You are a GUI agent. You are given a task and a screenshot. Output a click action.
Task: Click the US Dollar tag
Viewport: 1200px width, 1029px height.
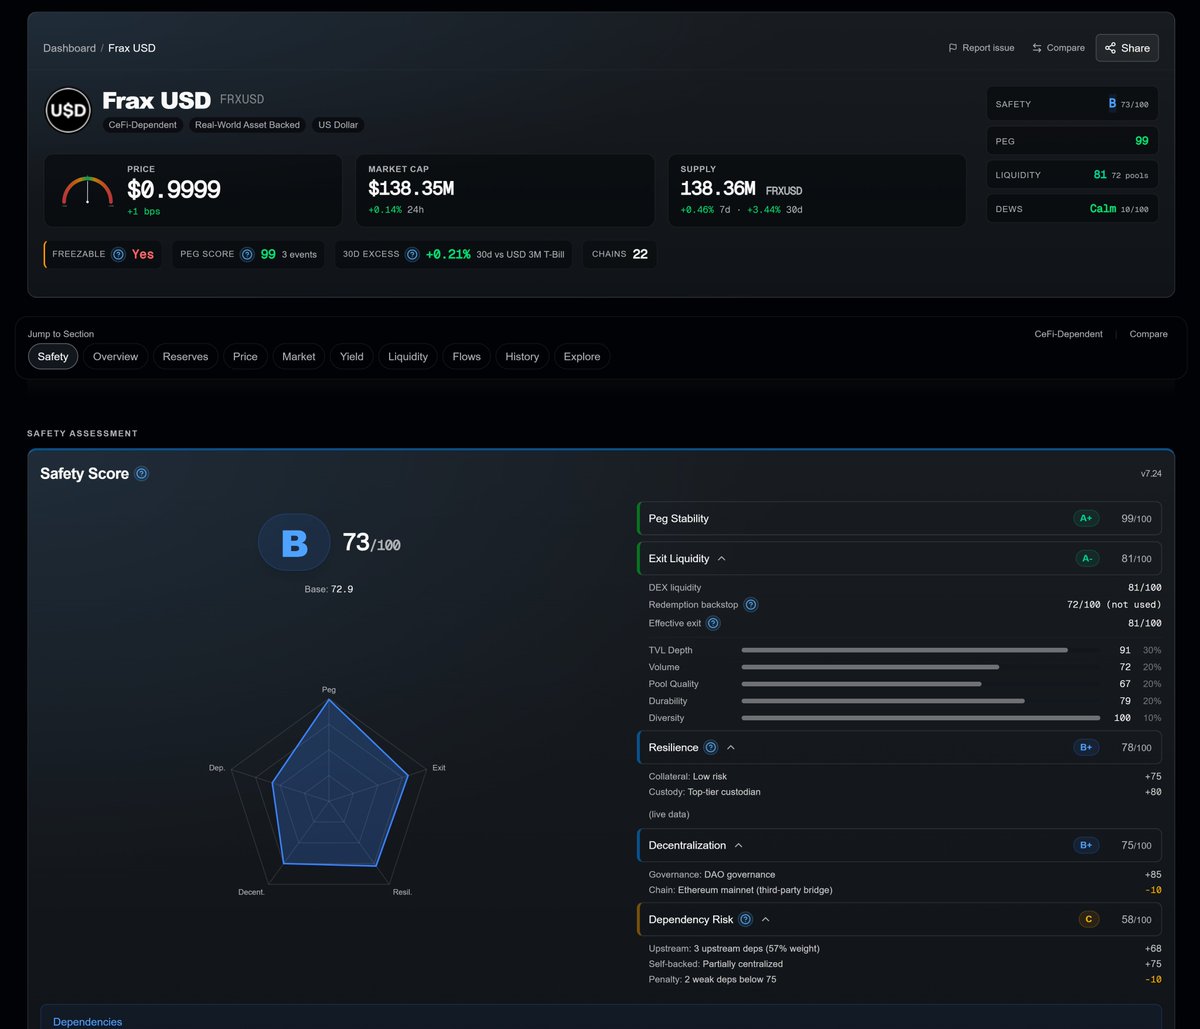[338, 125]
